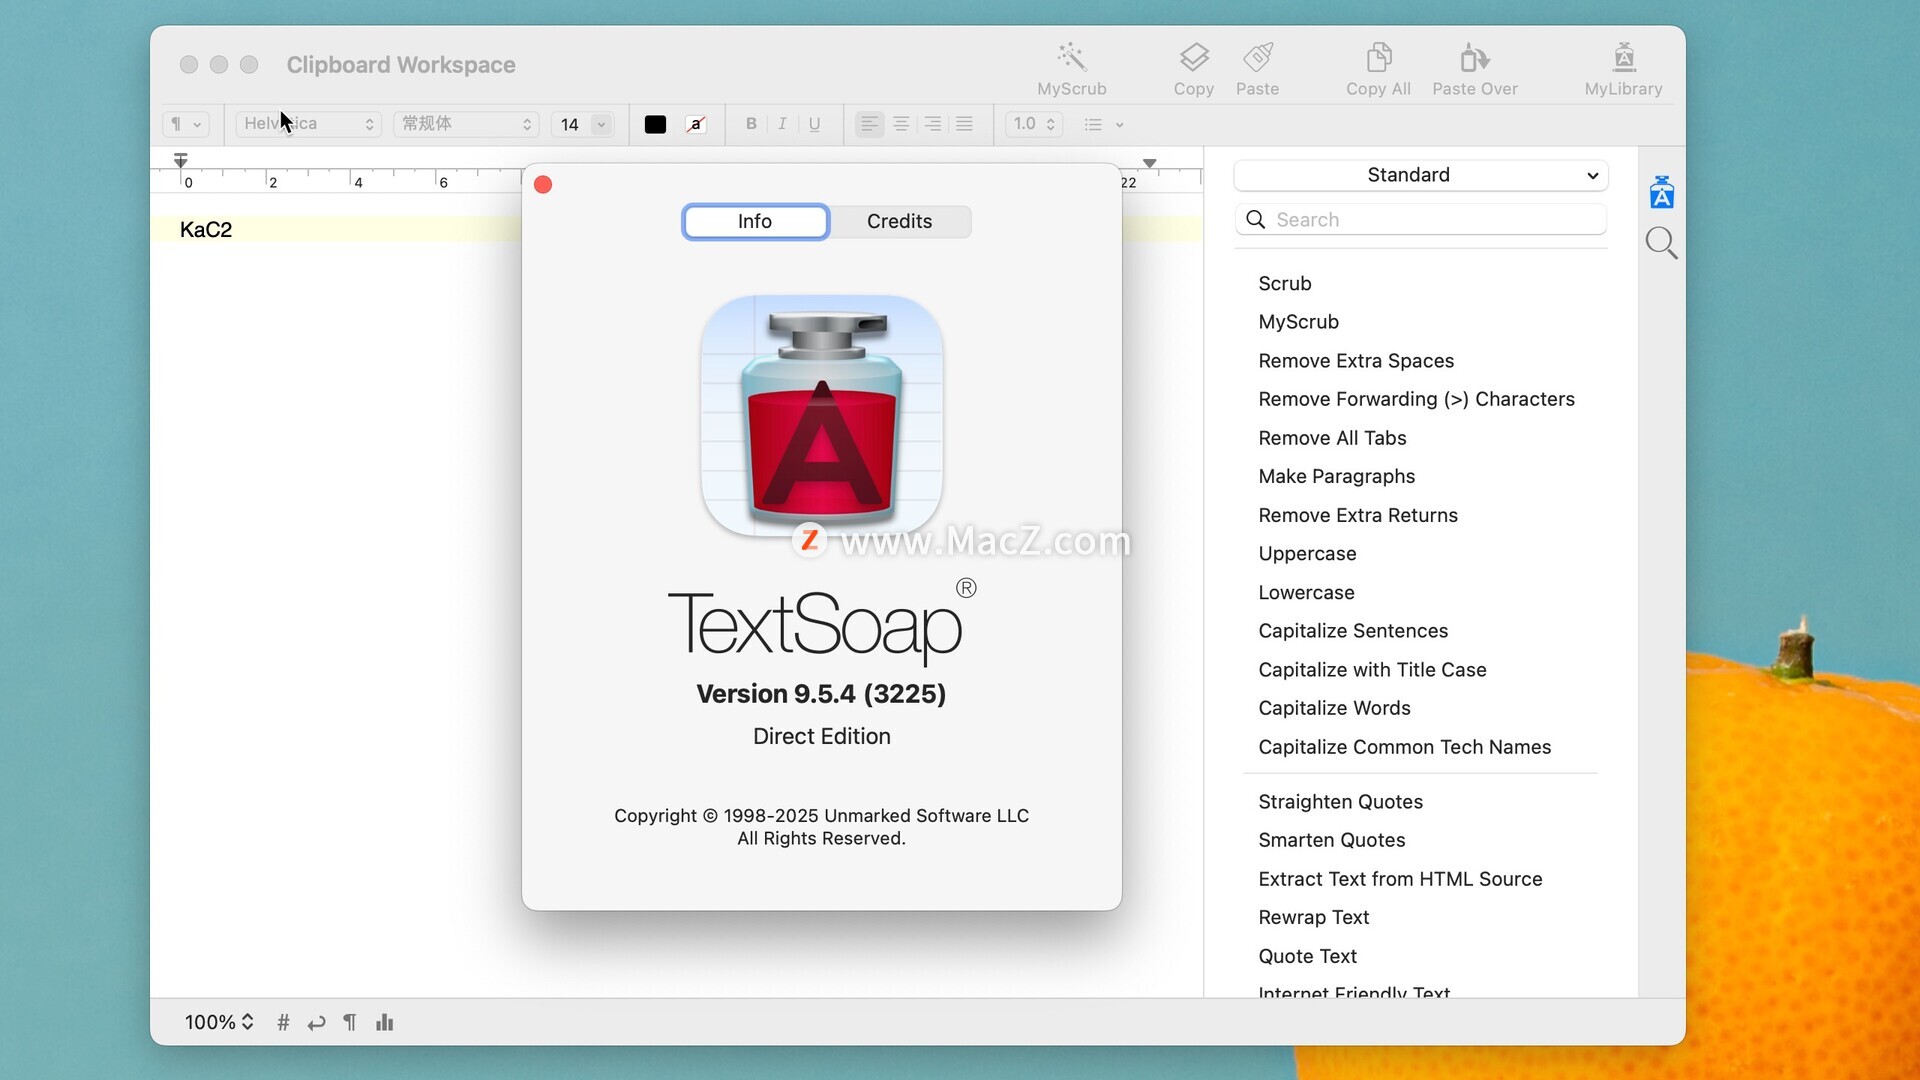
Task: Toggle bold formatting
Action: coord(751,124)
